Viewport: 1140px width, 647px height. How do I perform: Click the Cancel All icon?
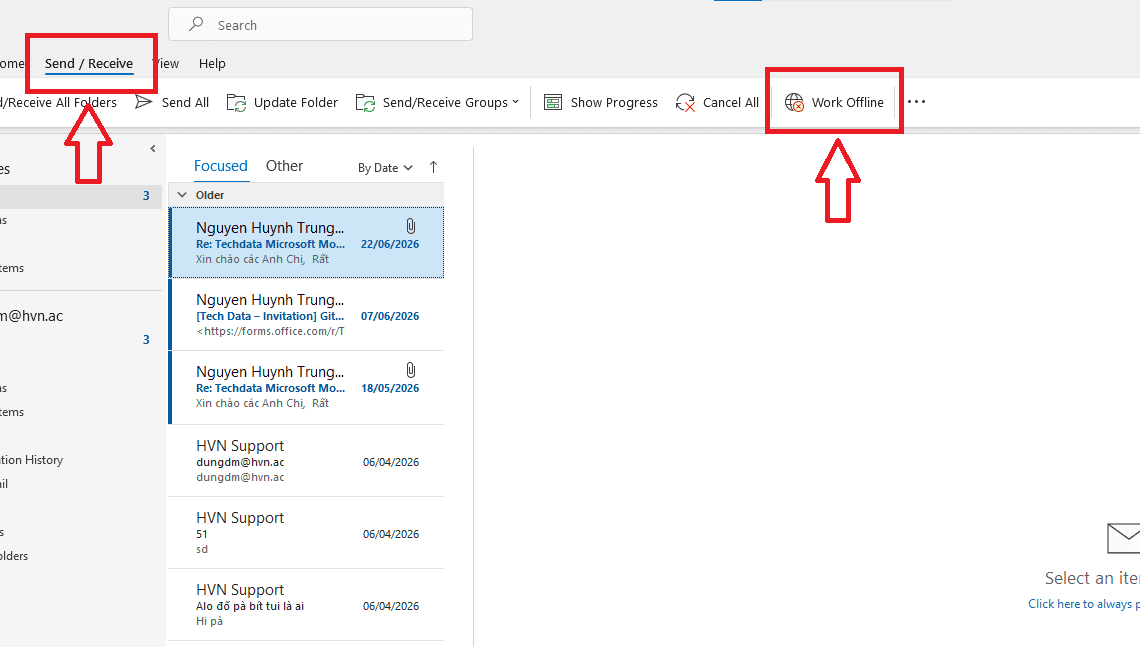[x=685, y=103]
